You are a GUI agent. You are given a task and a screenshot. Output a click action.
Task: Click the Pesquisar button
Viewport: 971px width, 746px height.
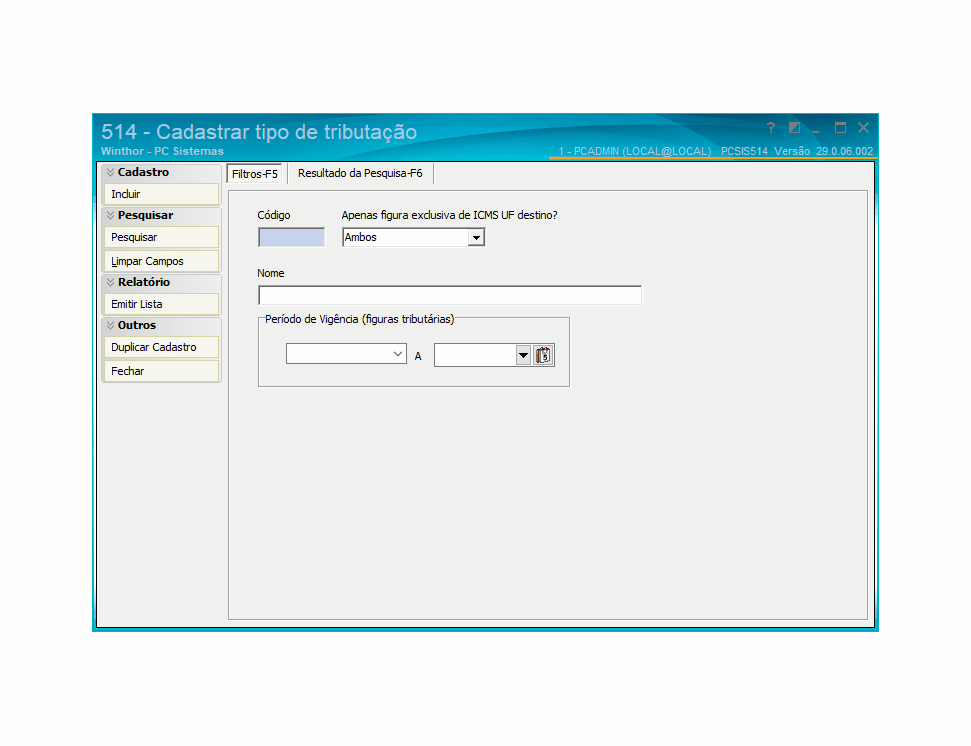click(x=161, y=237)
